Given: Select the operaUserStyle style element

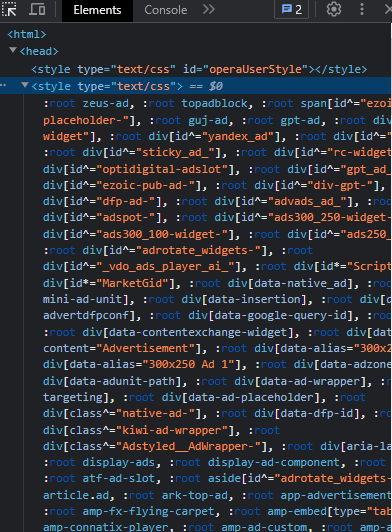Looking at the screenshot, I should pyautogui.click(x=199, y=69).
